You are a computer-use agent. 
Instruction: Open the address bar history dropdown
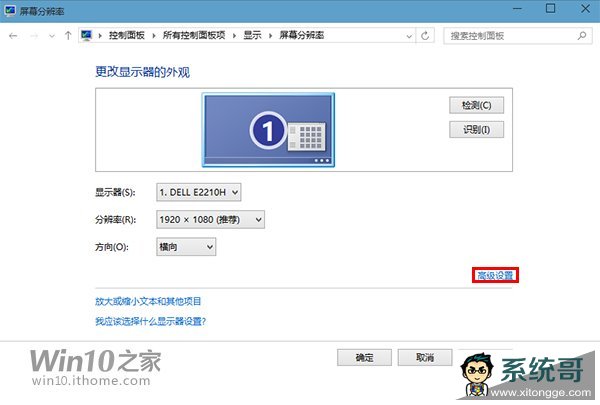click(x=409, y=36)
